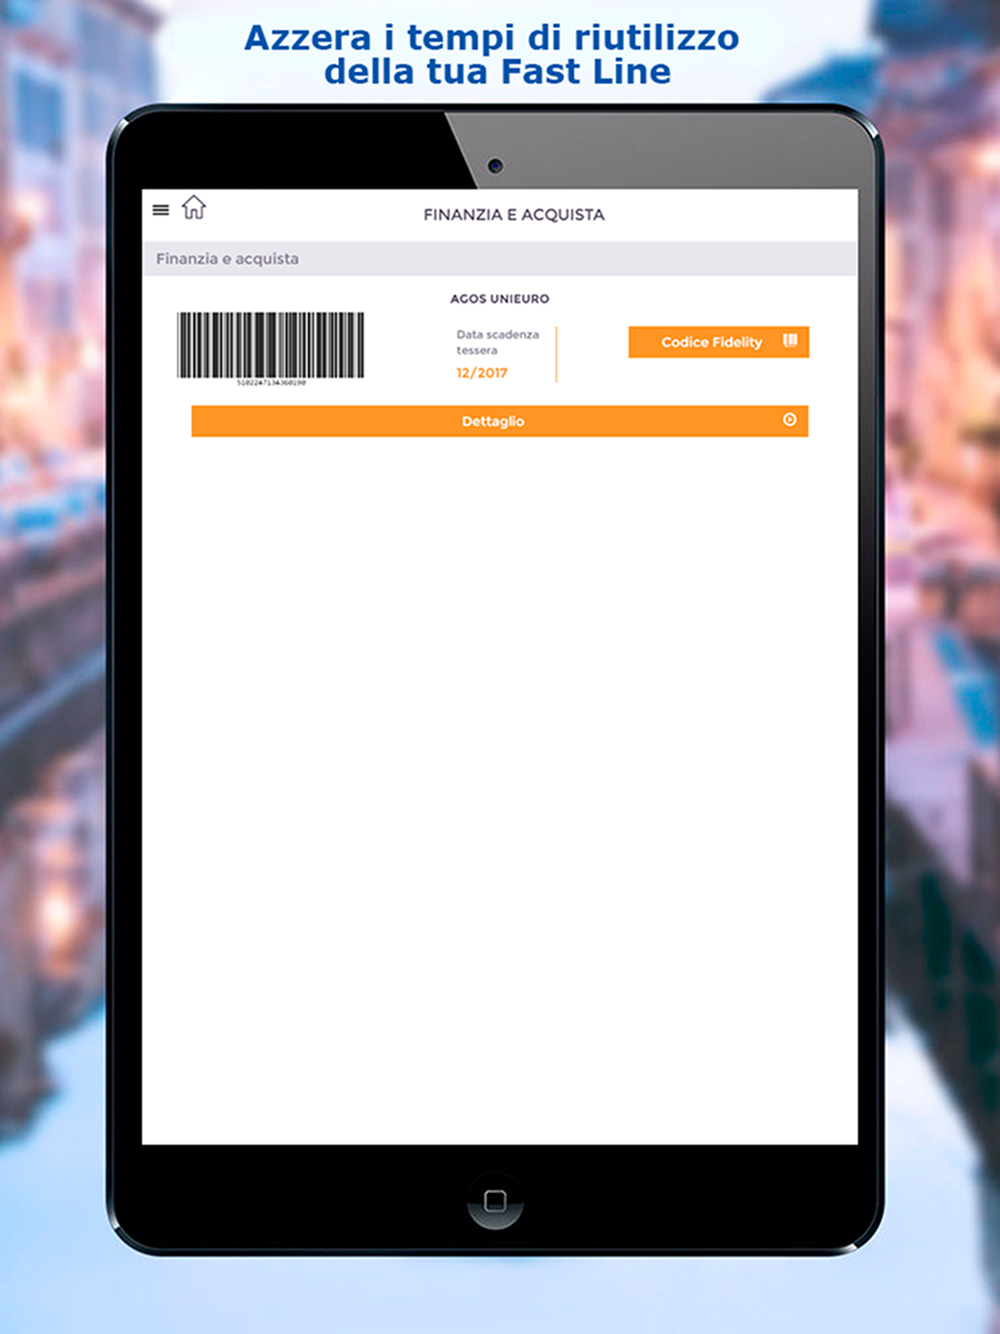Expand the orange Dettaglio bar
The width and height of the screenshot is (1000, 1334).
[x=499, y=421]
